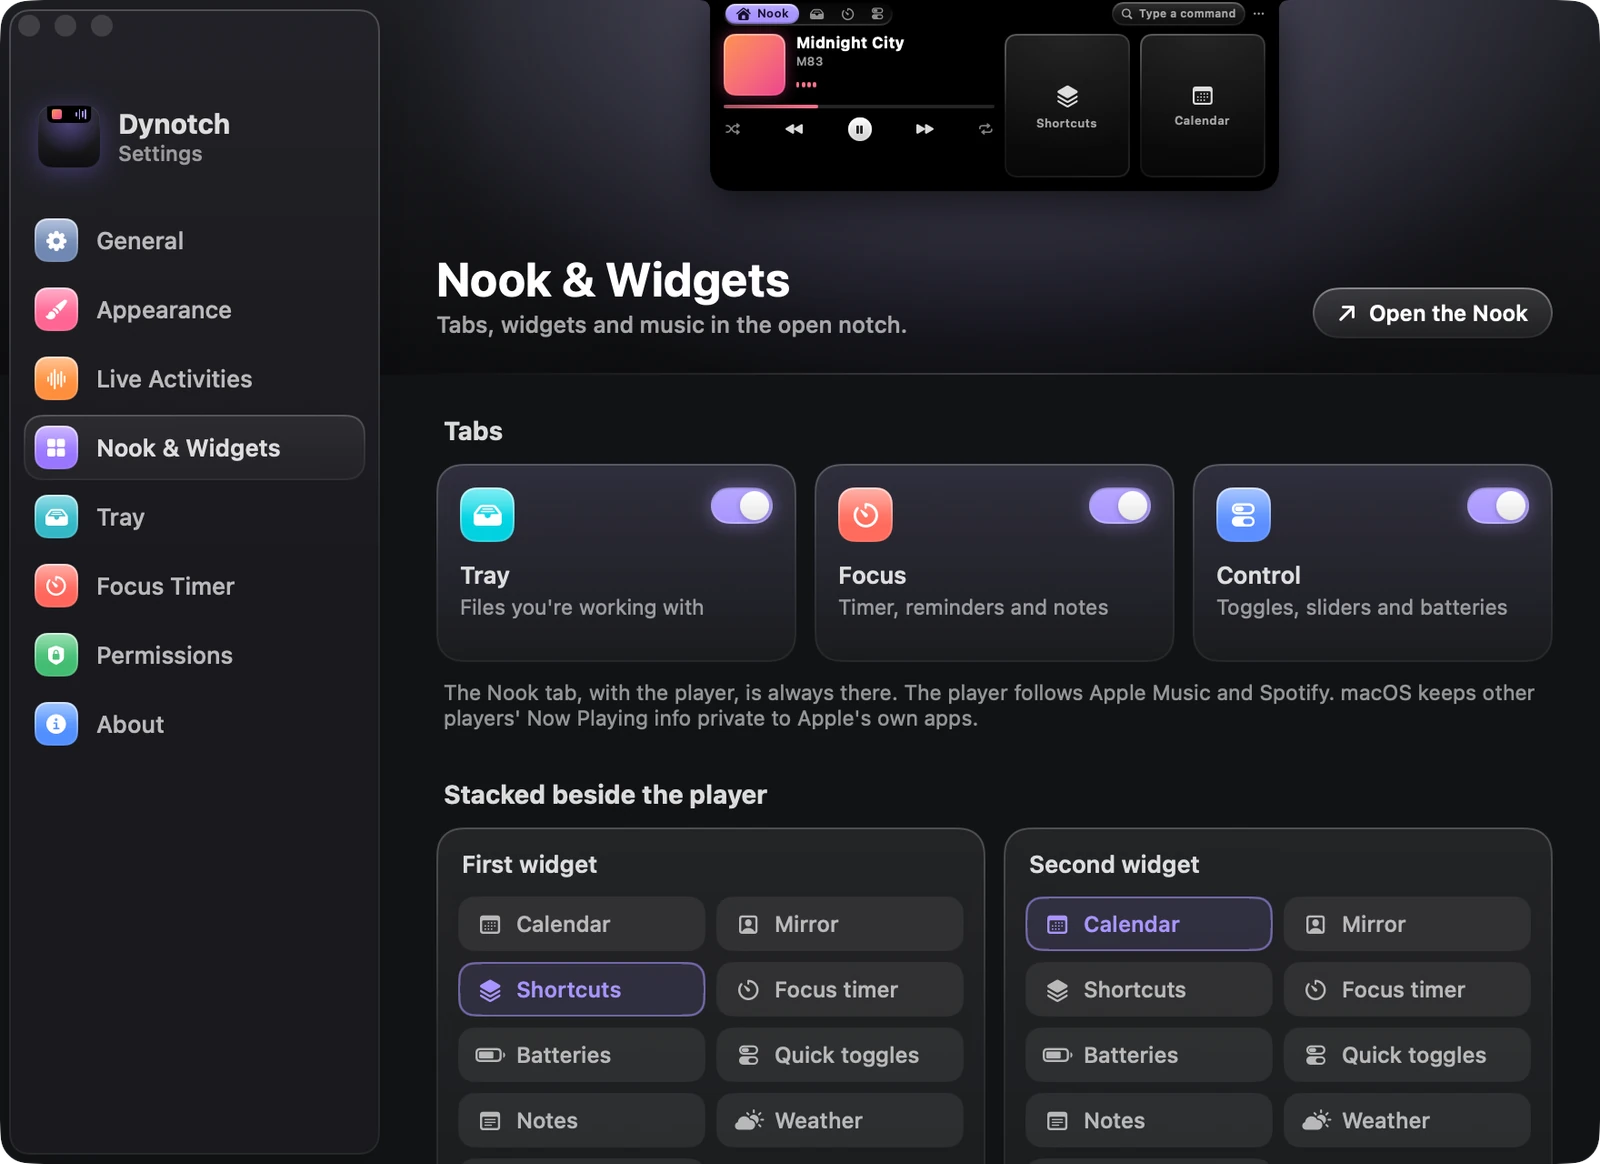This screenshot has width=1600, height=1164.
Task: Click the Calendar widget in notch preview
Action: coord(1203,106)
